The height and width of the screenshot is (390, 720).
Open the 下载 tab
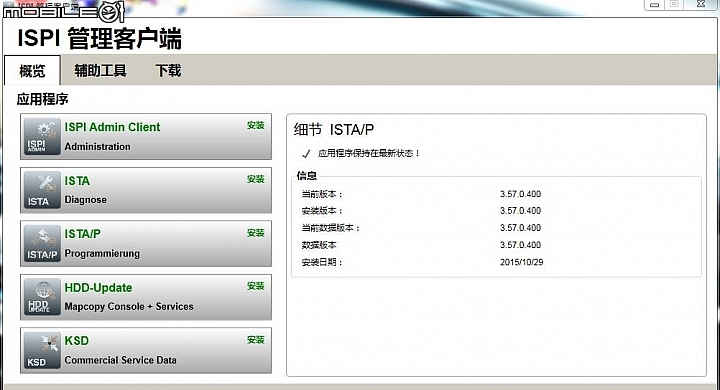tap(168, 70)
